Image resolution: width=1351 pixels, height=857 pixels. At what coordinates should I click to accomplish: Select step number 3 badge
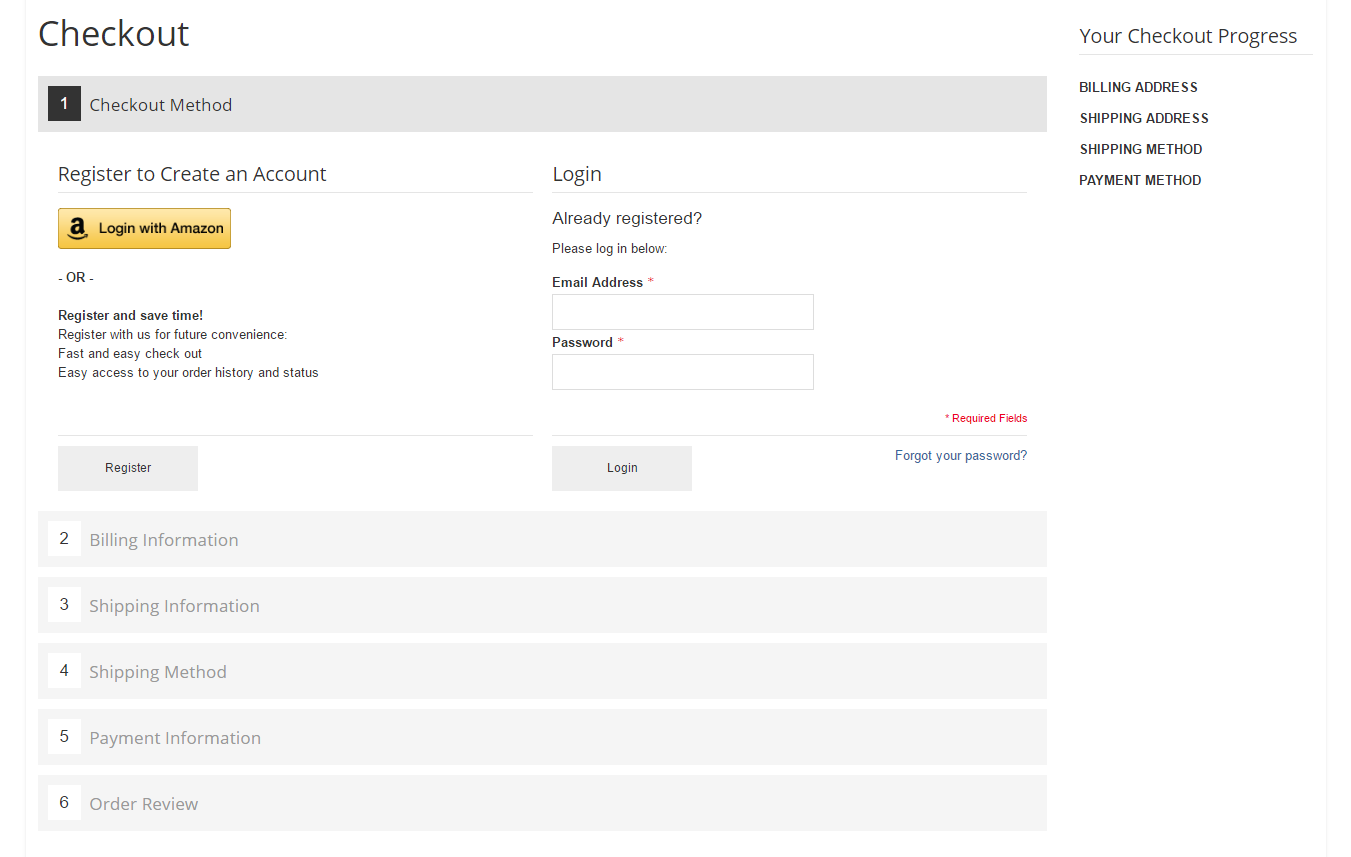click(x=64, y=605)
